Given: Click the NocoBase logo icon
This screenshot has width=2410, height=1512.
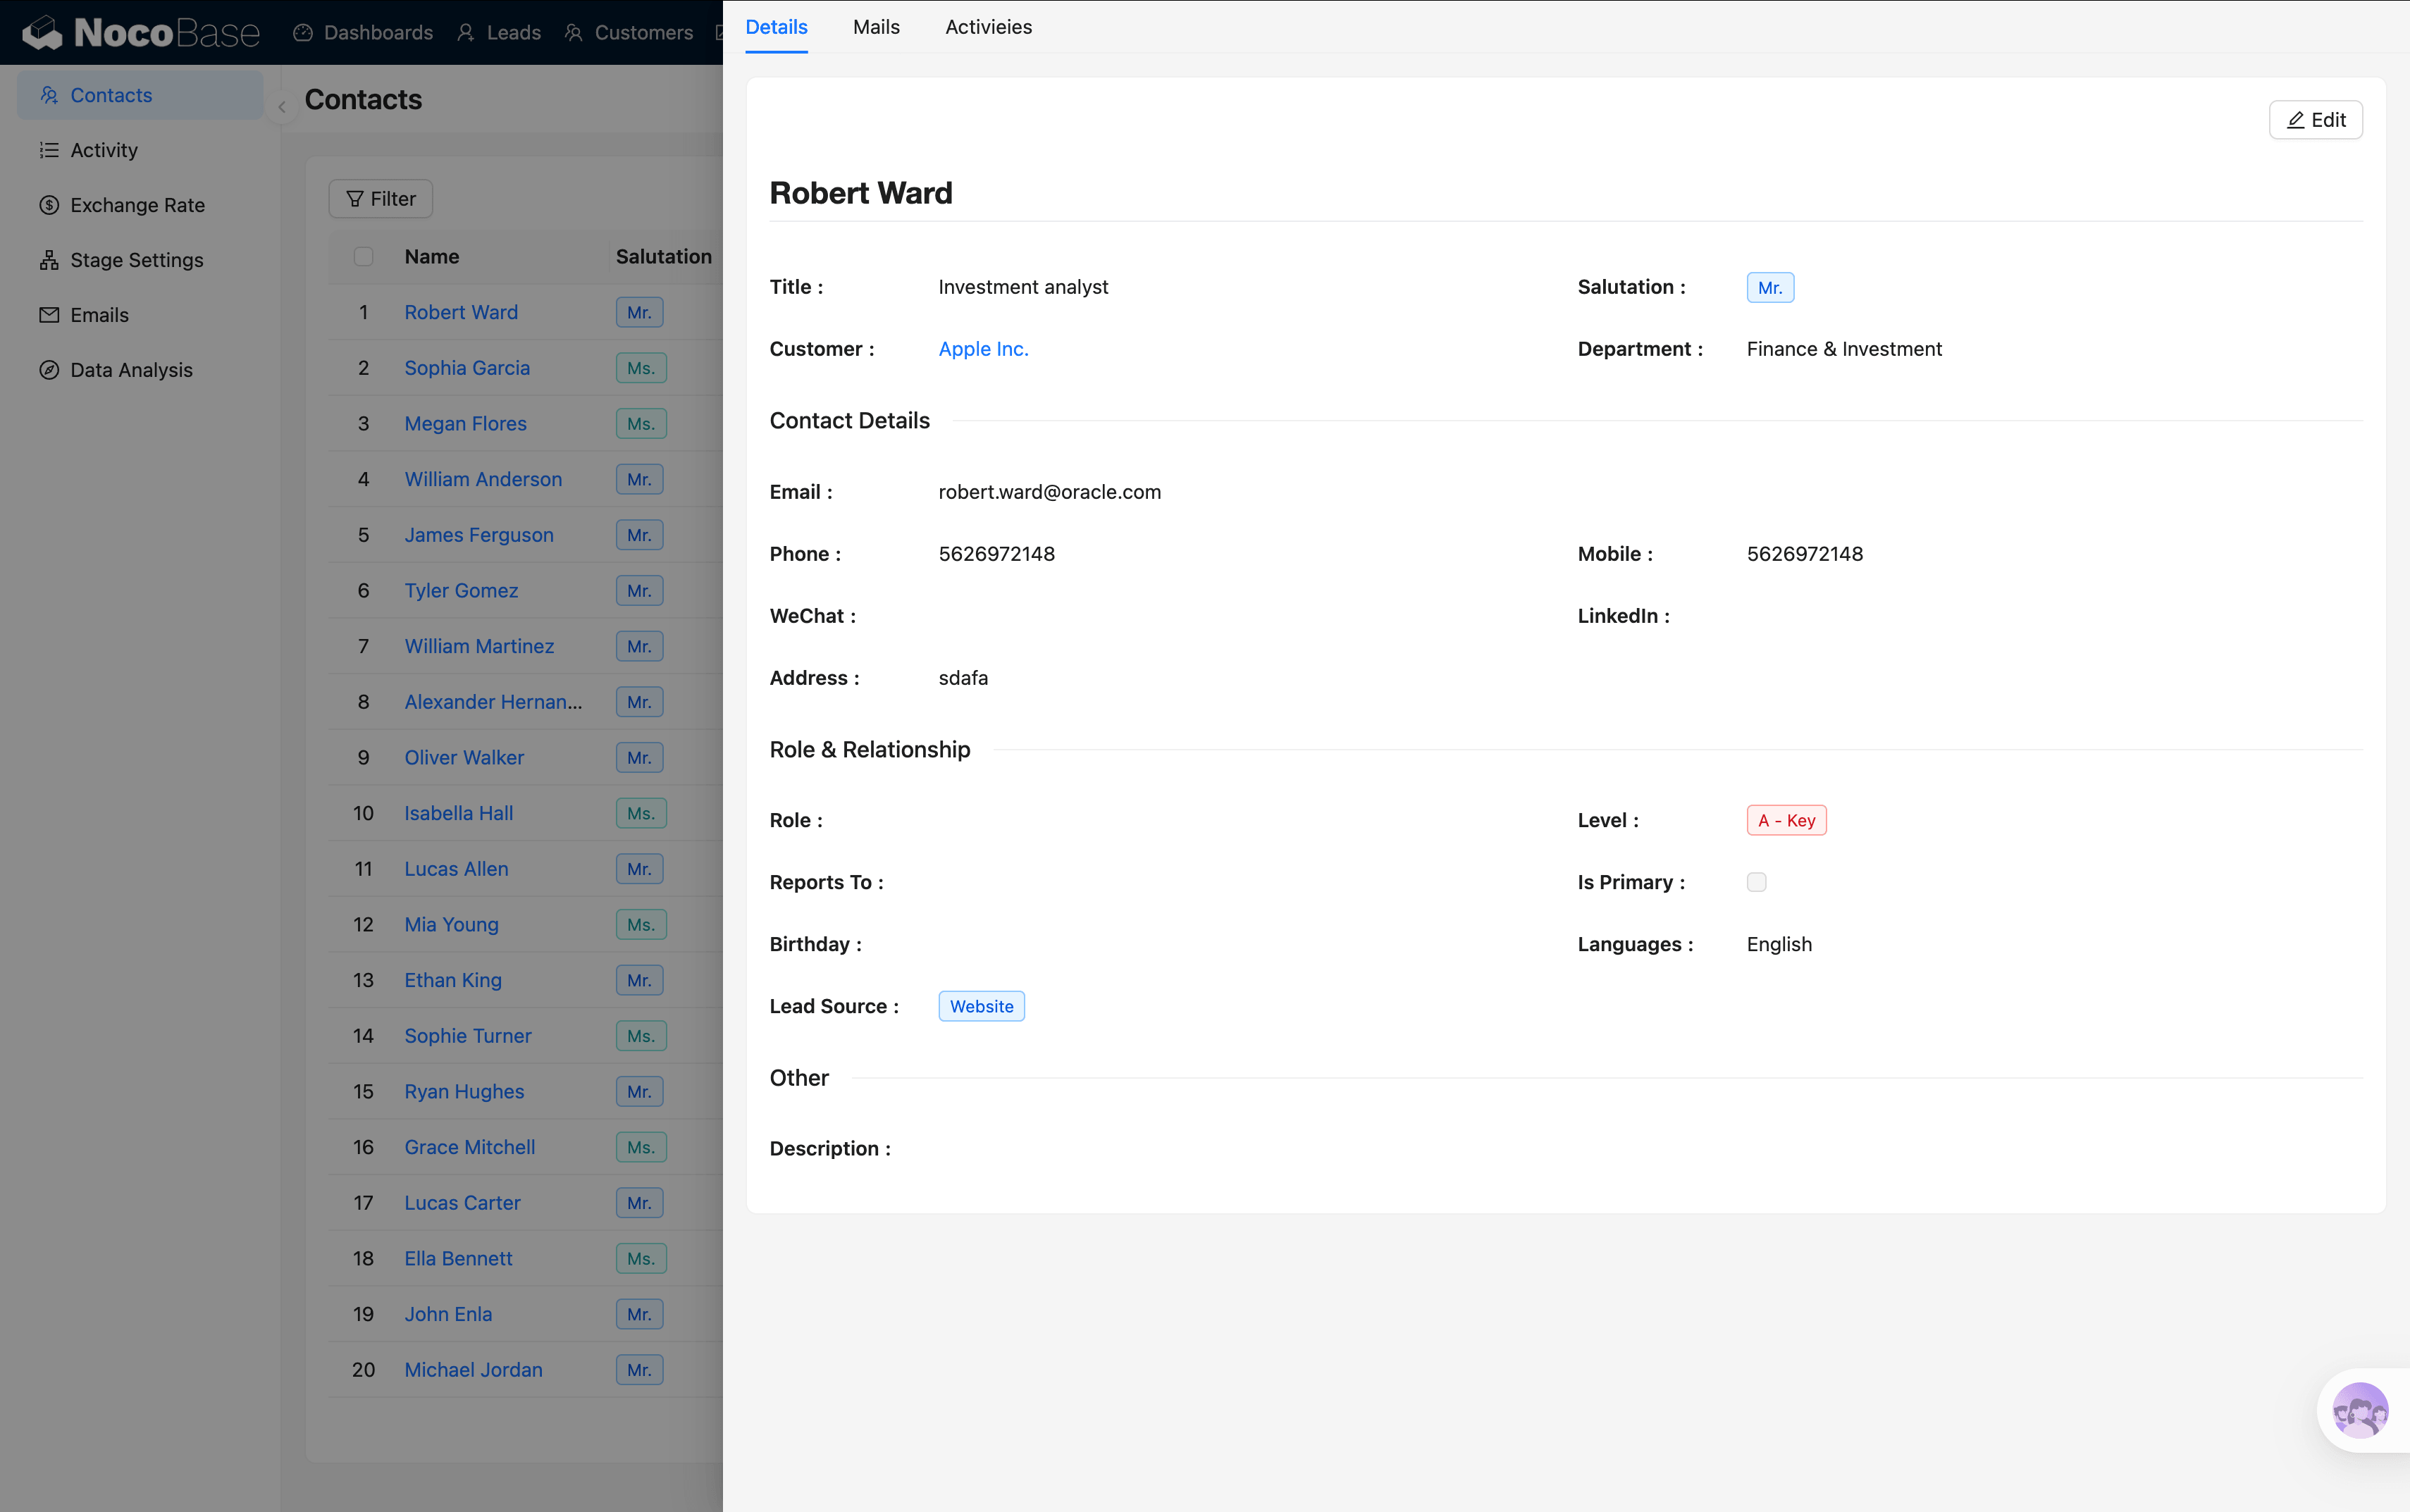Looking at the screenshot, I should [x=42, y=32].
